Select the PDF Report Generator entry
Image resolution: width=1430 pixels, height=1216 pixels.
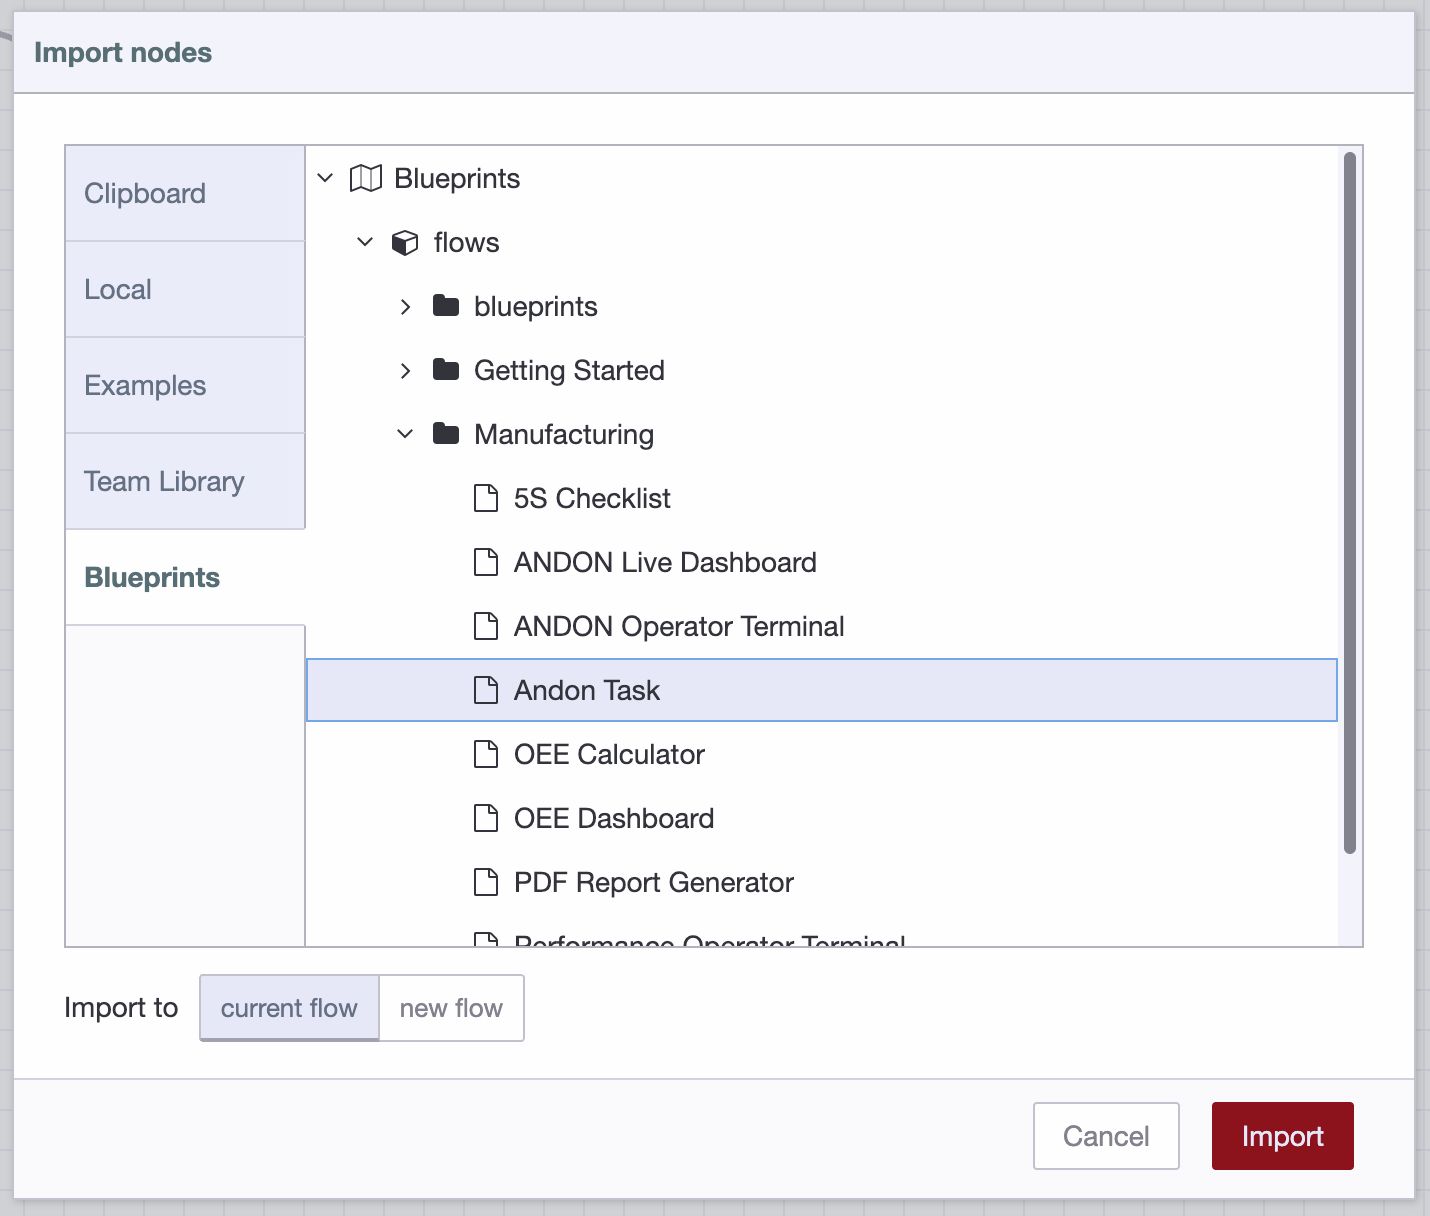[653, 882]
